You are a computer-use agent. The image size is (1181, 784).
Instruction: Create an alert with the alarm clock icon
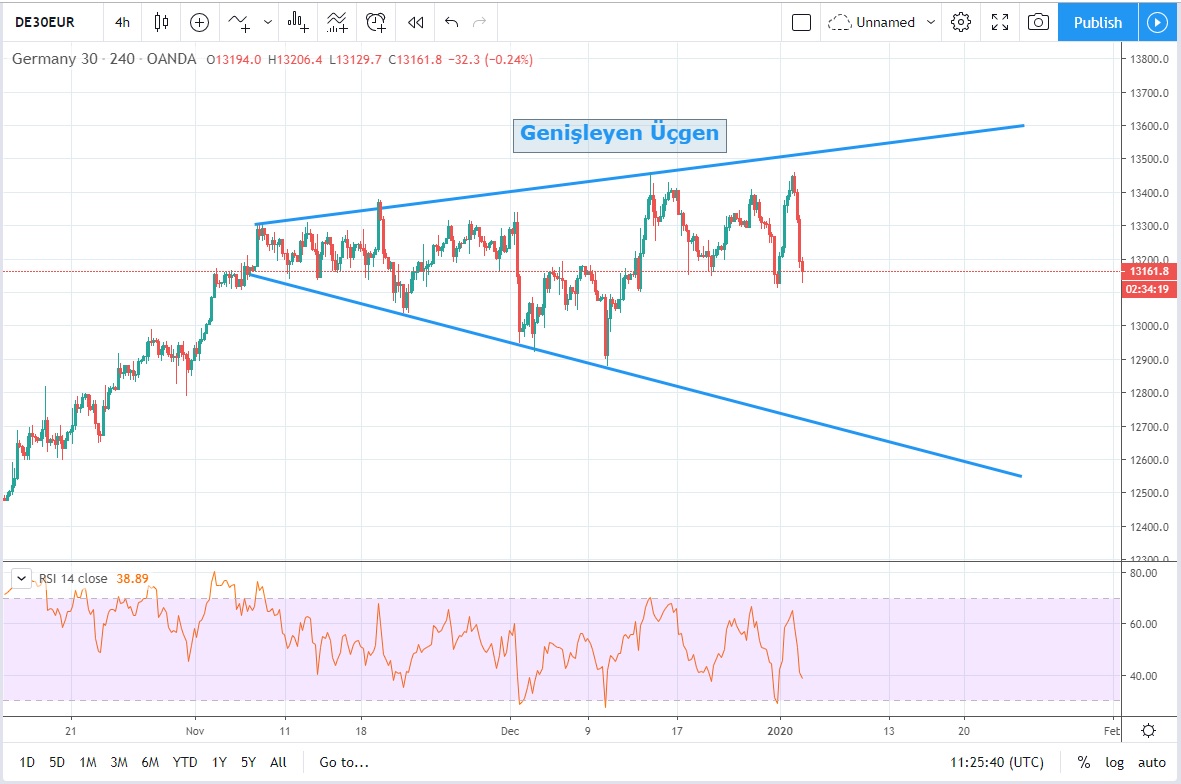pos(376,23)
